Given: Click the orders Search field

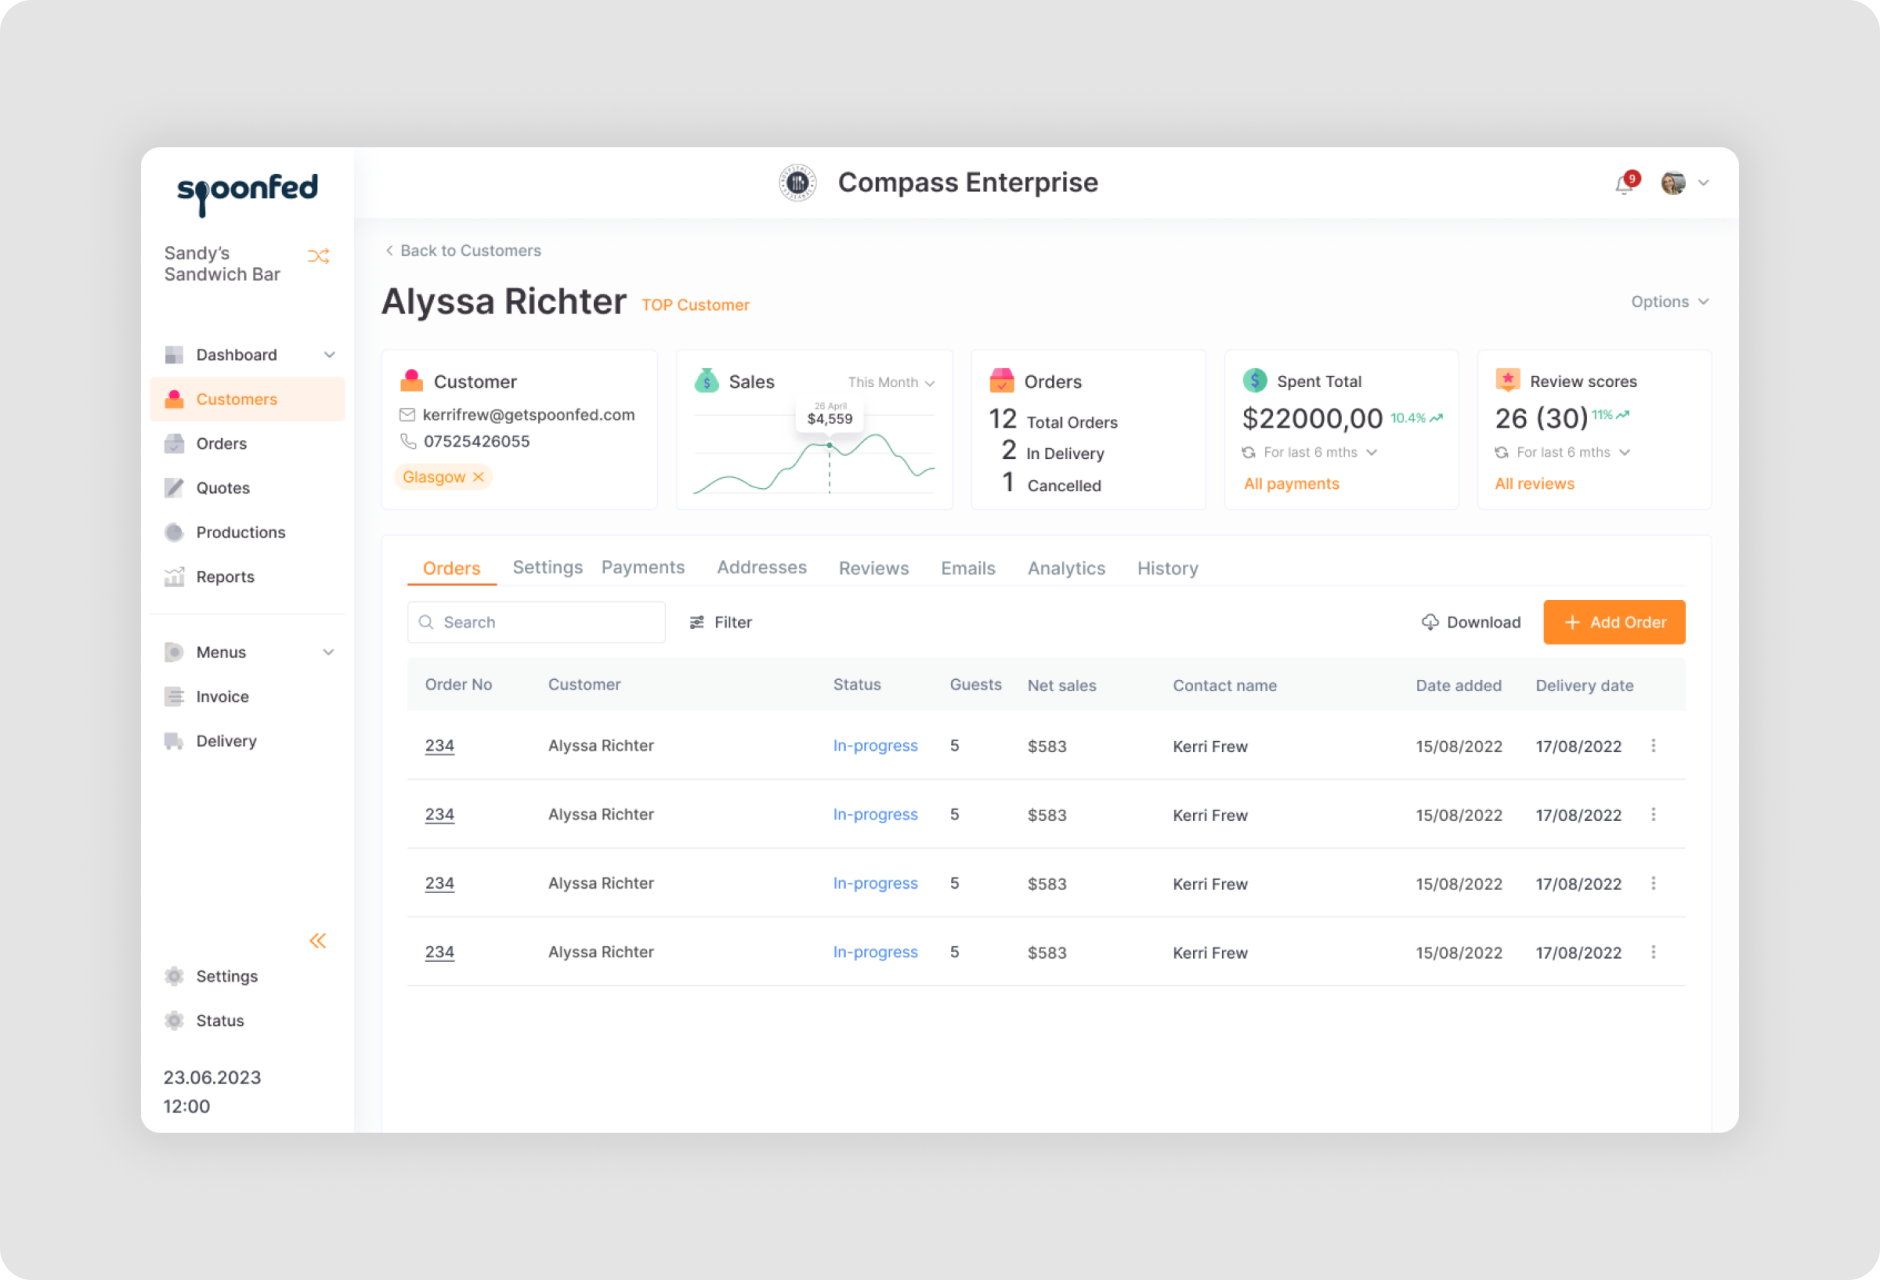Looking at the screenshot, I should tap(536, 622).
